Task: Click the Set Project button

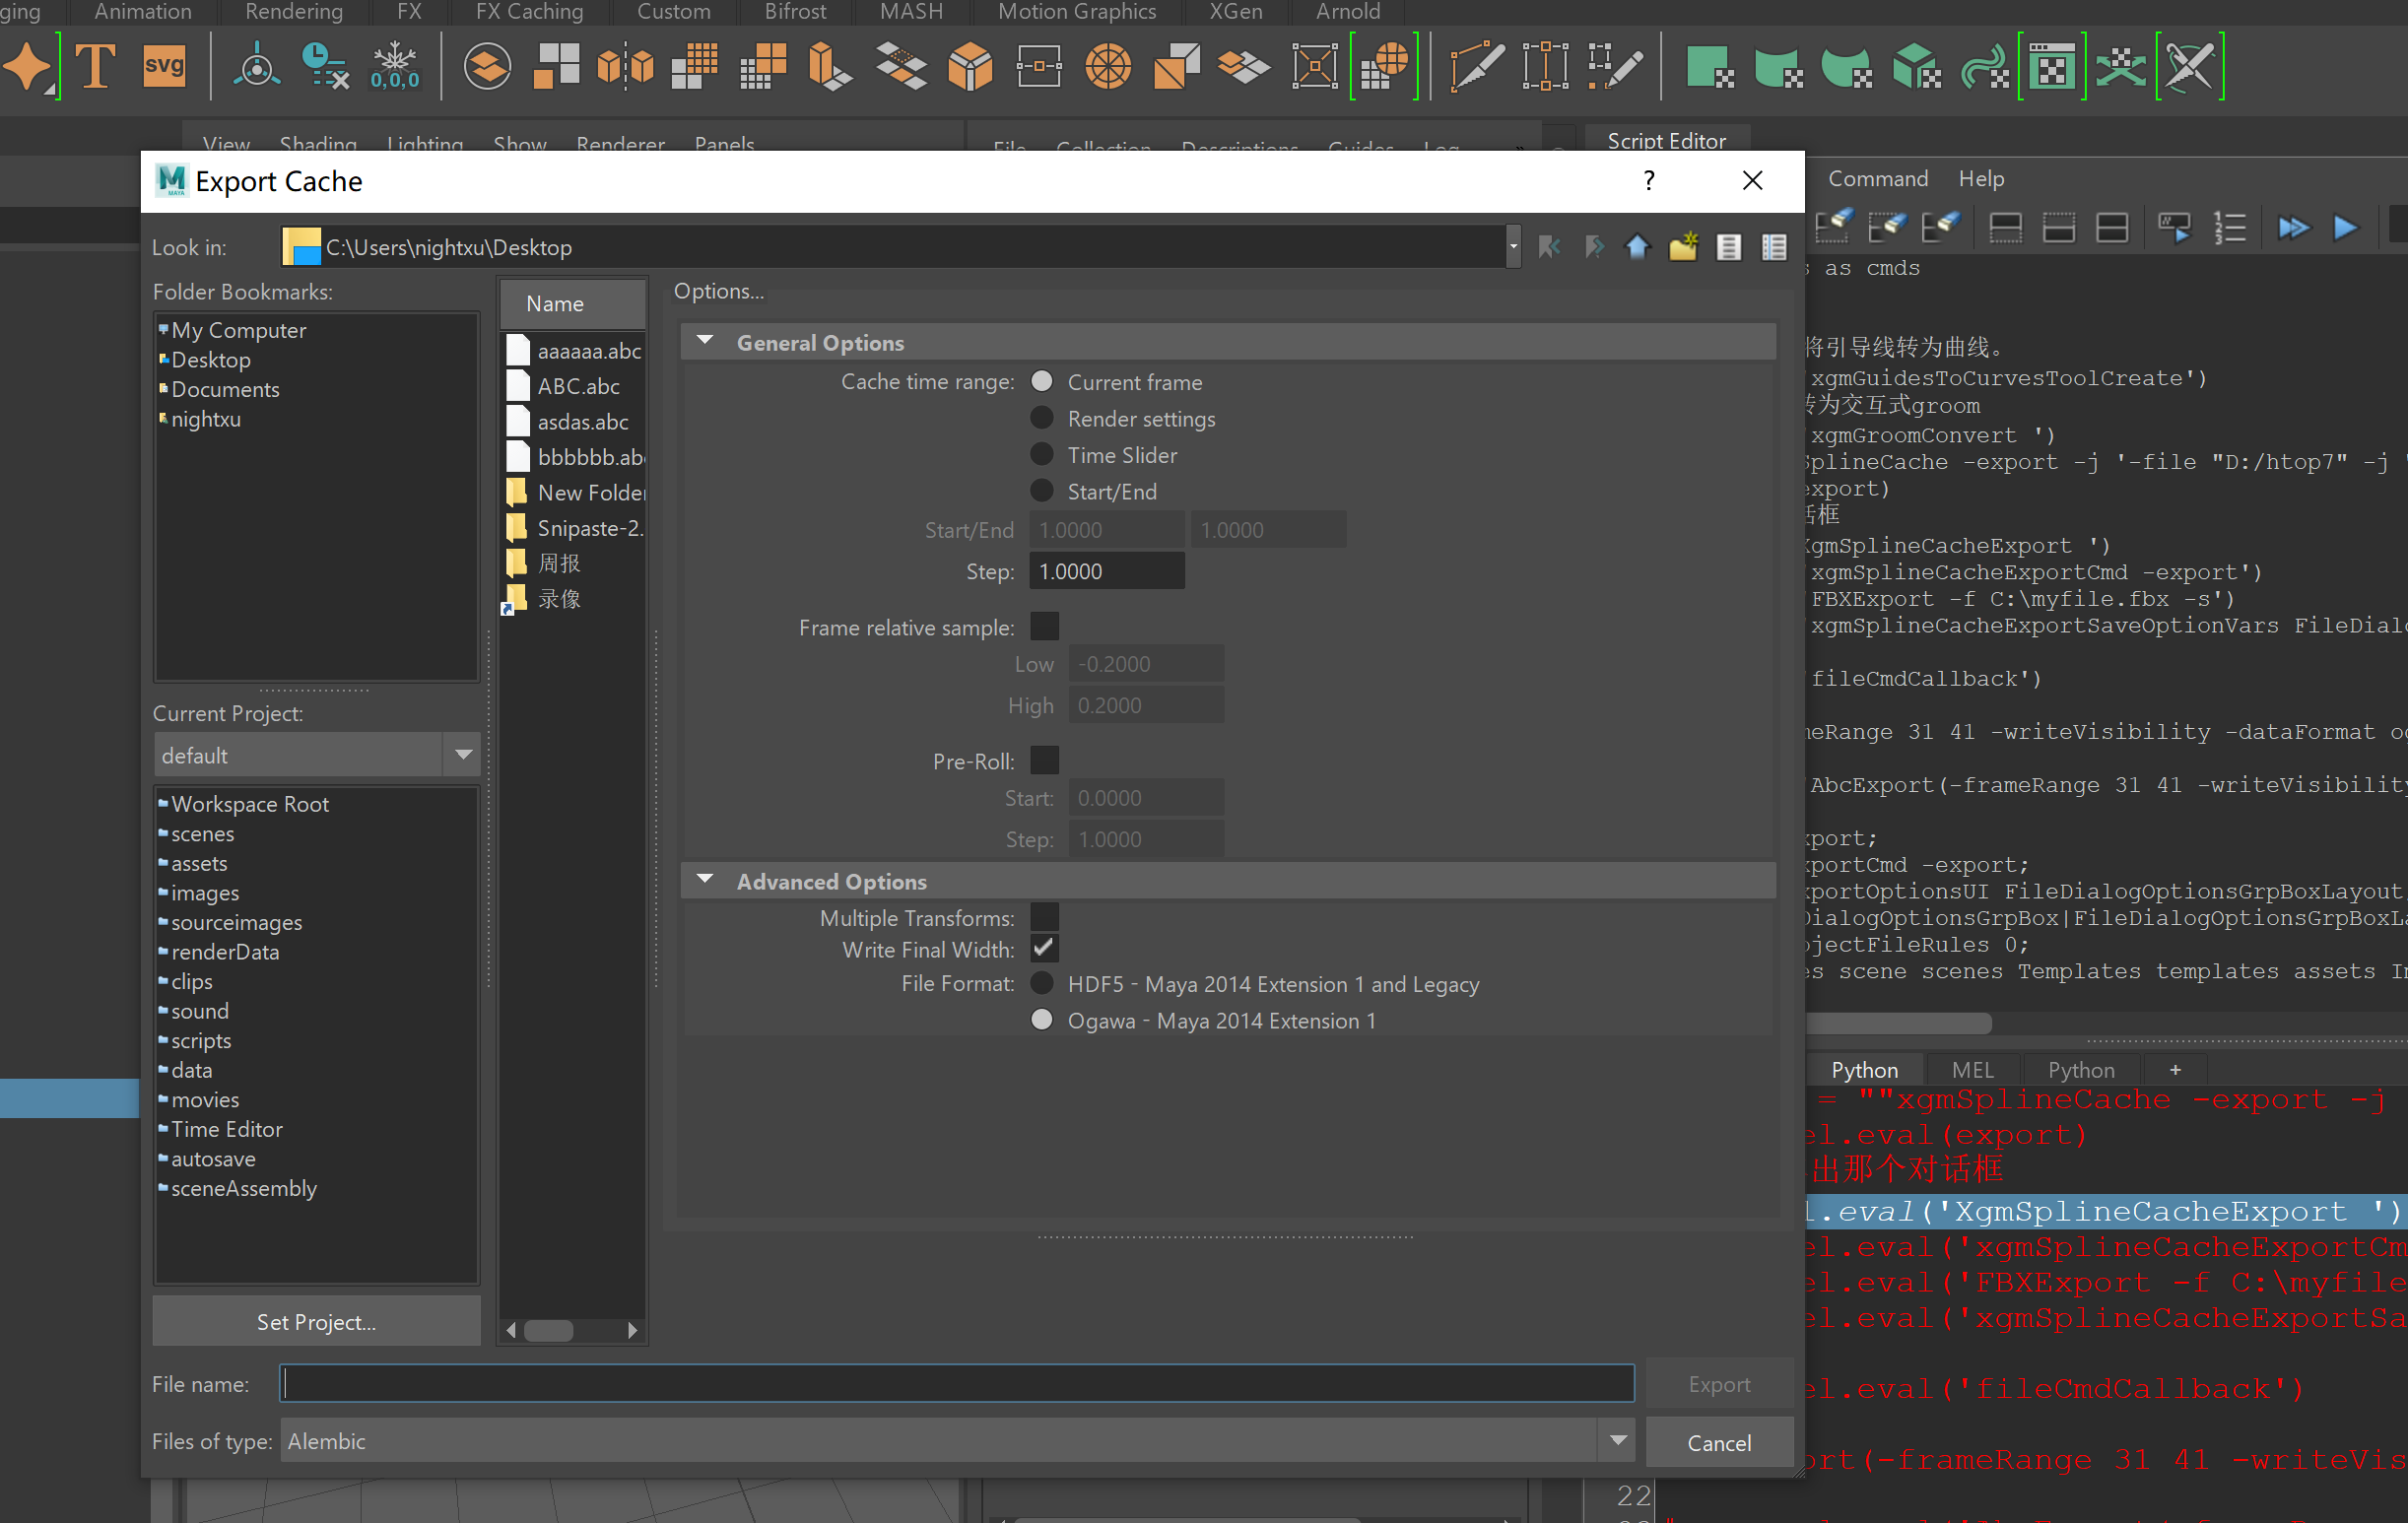Action: point(316,1321)
